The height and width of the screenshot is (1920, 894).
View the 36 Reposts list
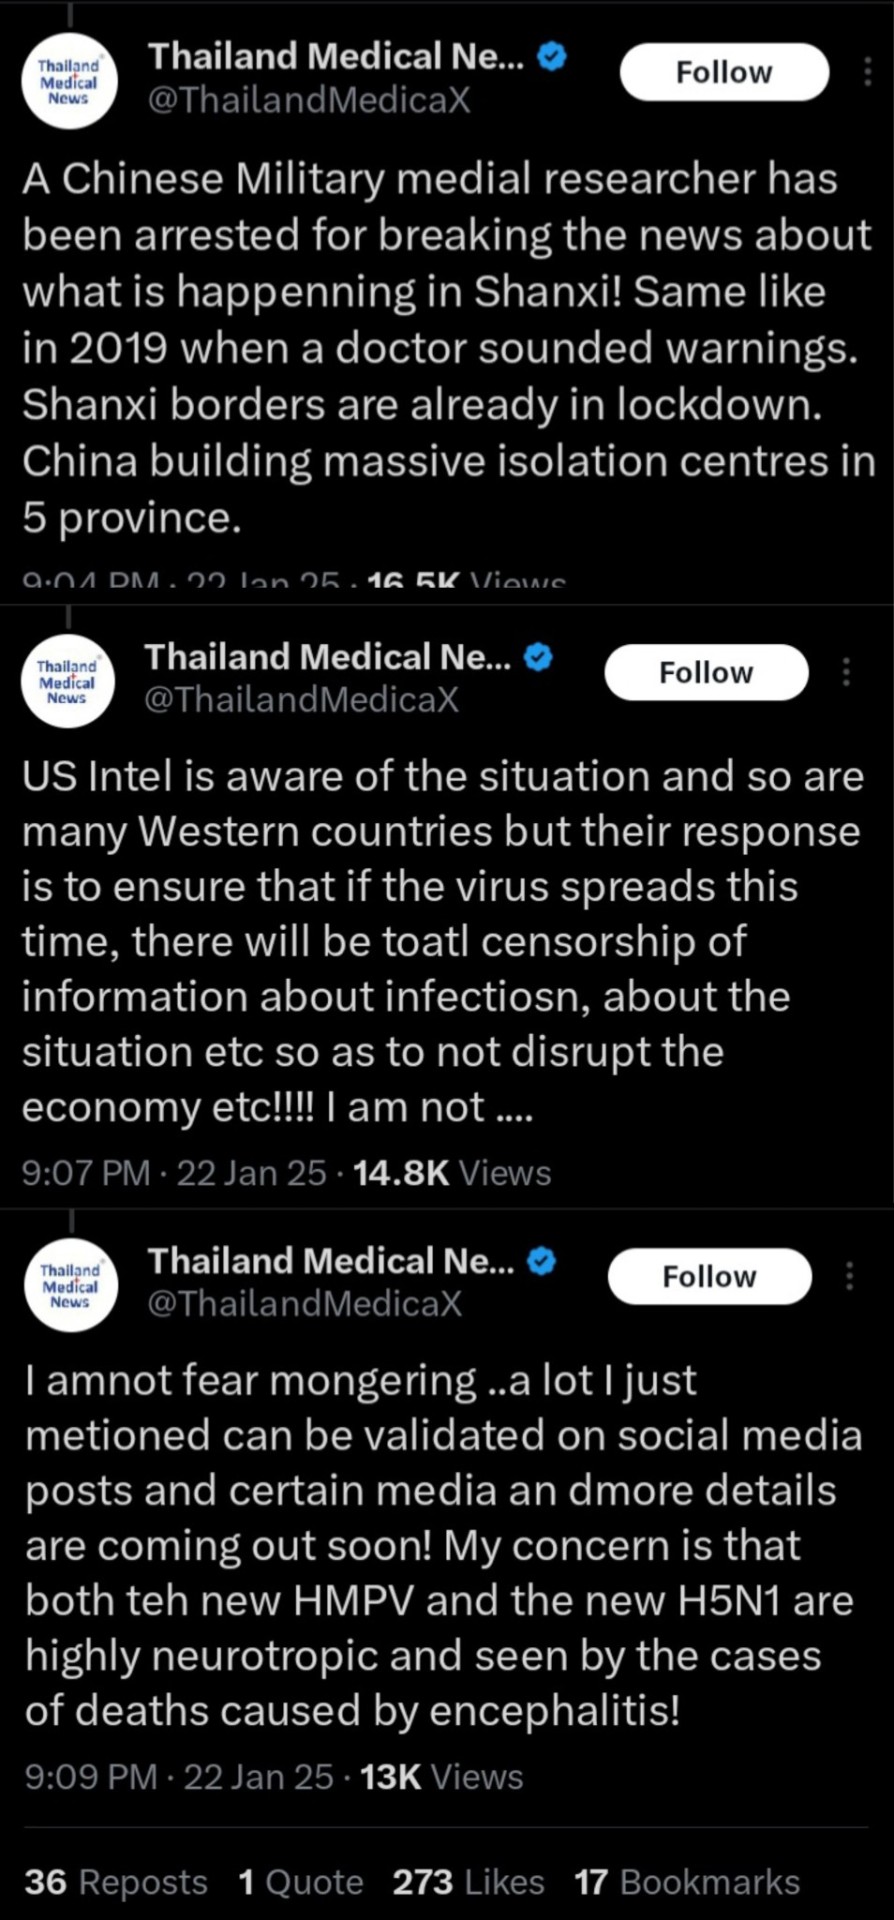tap(116, 1882)
